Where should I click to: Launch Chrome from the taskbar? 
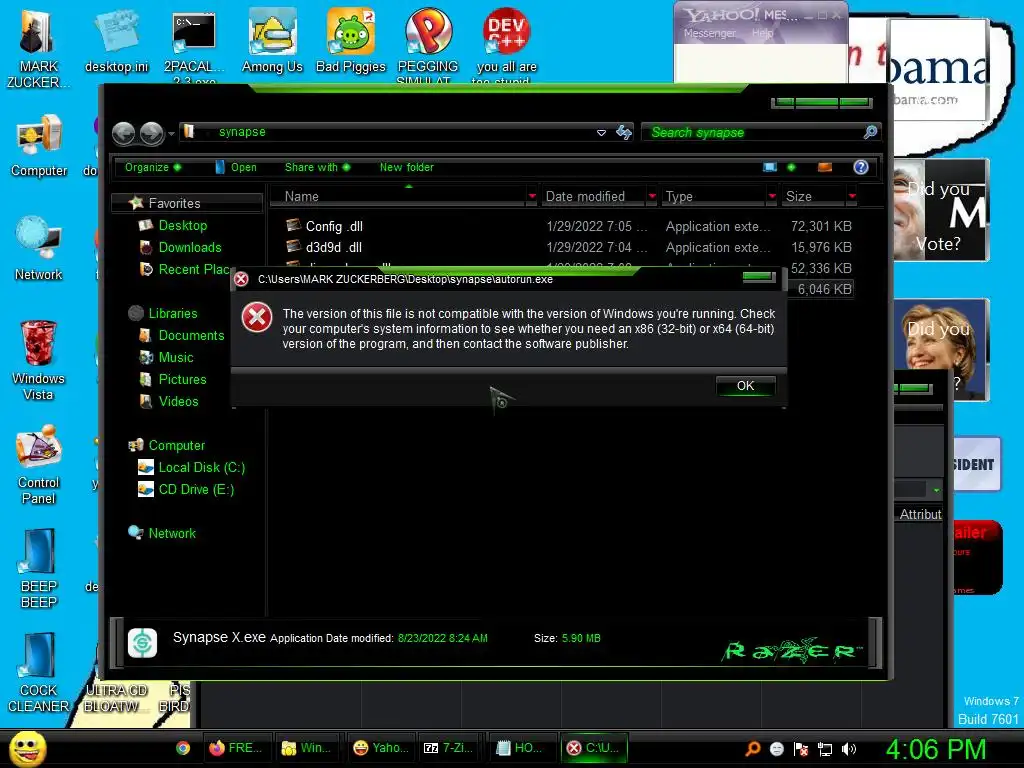(183, 748)
